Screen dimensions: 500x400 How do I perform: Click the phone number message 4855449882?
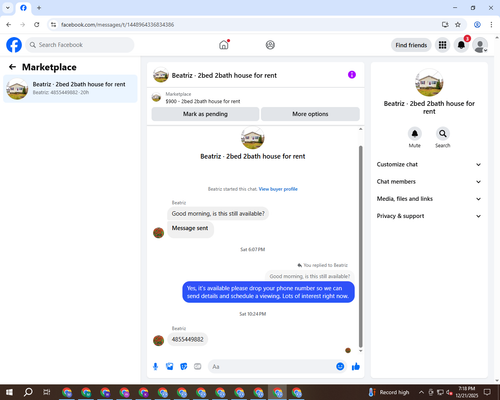[x=187, y=339]
